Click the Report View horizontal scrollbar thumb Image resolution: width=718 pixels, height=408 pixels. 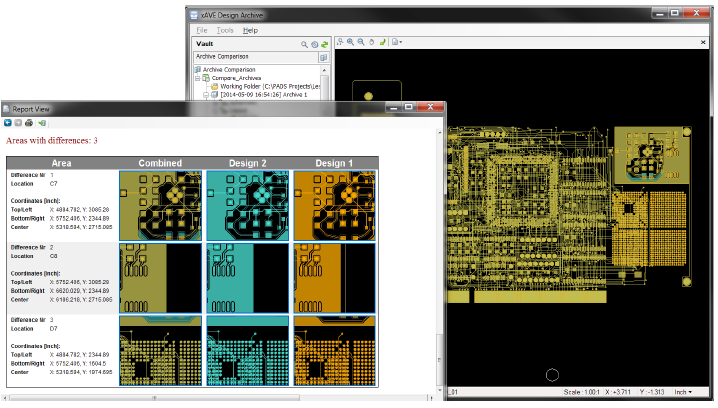[x=155, y=398]
